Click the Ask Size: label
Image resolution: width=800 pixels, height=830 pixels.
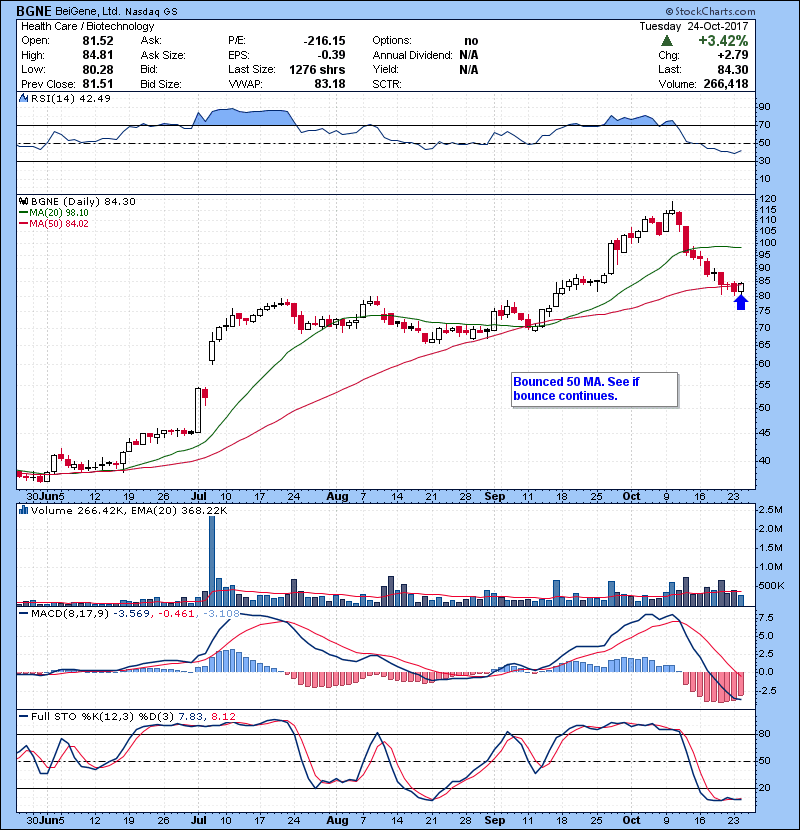[163, 55]
